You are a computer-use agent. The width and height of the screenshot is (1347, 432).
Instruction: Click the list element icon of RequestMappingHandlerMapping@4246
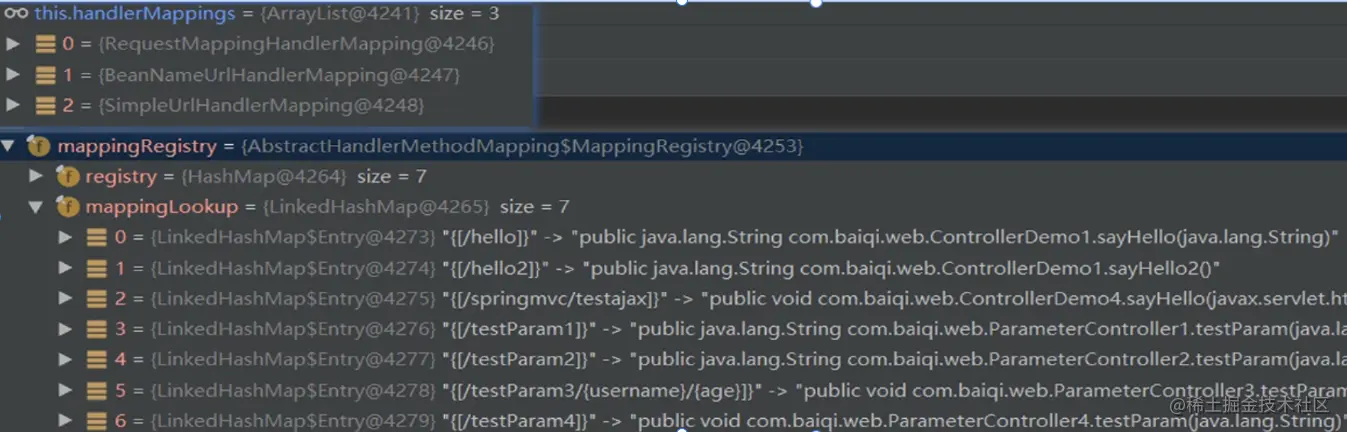coord(45,44)
